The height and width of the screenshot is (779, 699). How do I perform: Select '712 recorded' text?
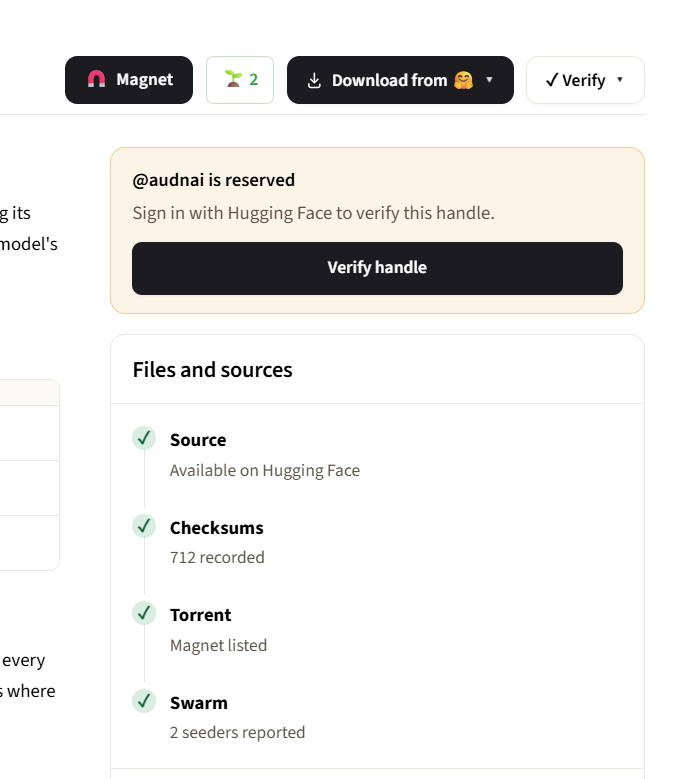[217, 557]
